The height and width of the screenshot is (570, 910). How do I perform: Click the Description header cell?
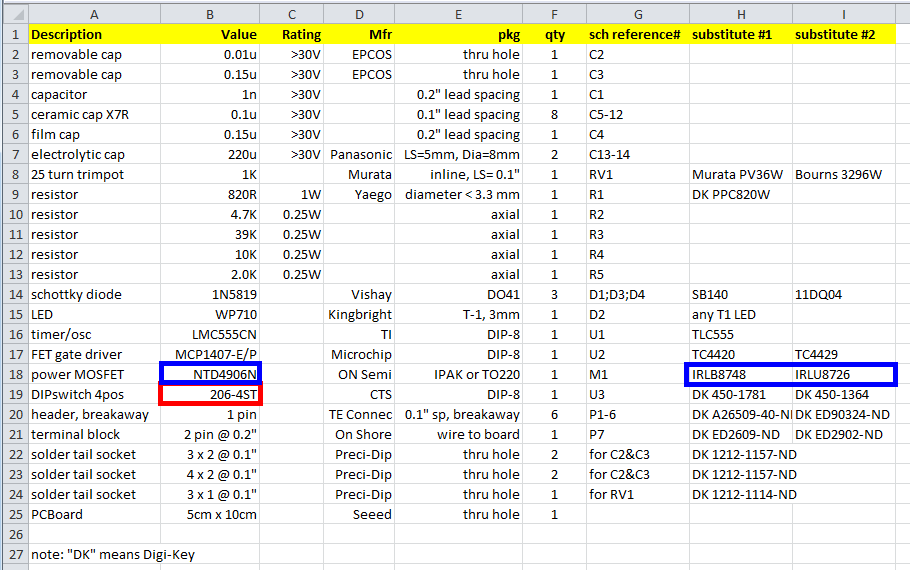(x=94, y=34)
